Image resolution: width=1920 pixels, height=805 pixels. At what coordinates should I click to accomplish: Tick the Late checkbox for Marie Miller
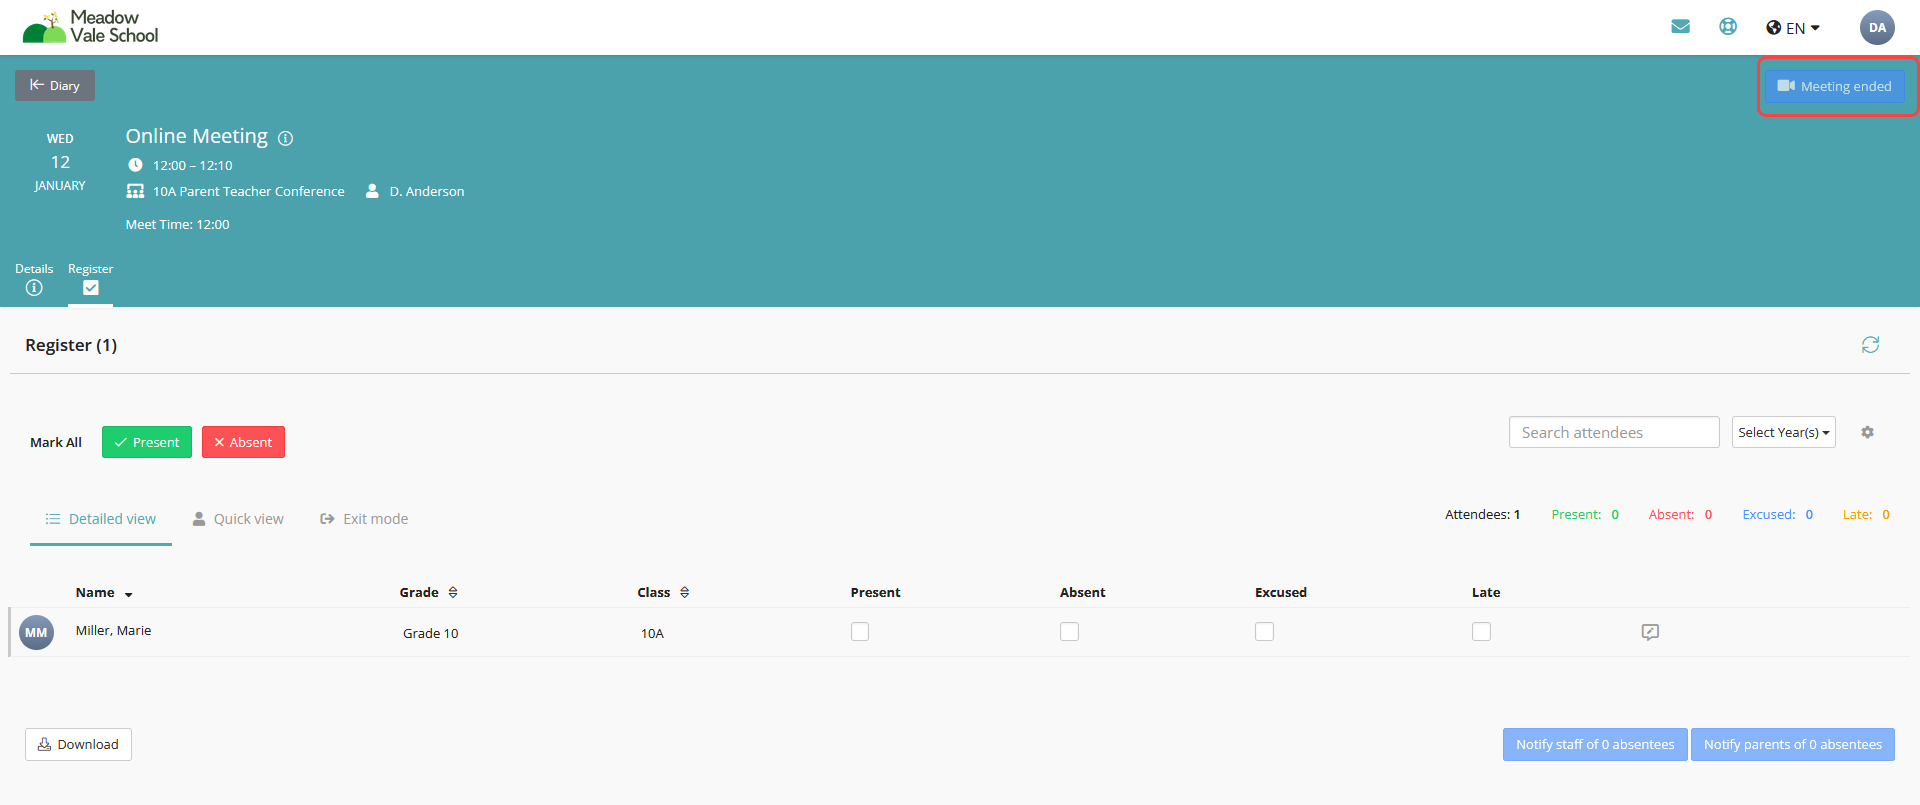tap(1481, 632)
